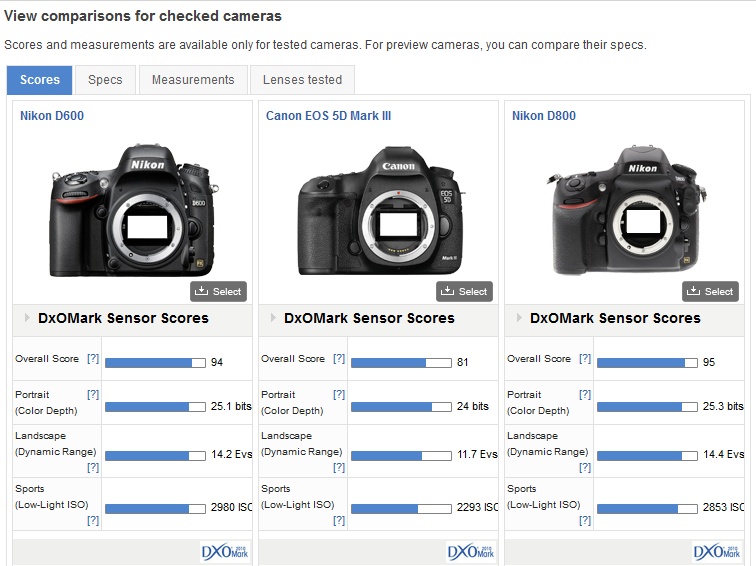Open Overall Score help [?] for Nikon D800
This screenshot has height=566, width=756.
(585, 358)
